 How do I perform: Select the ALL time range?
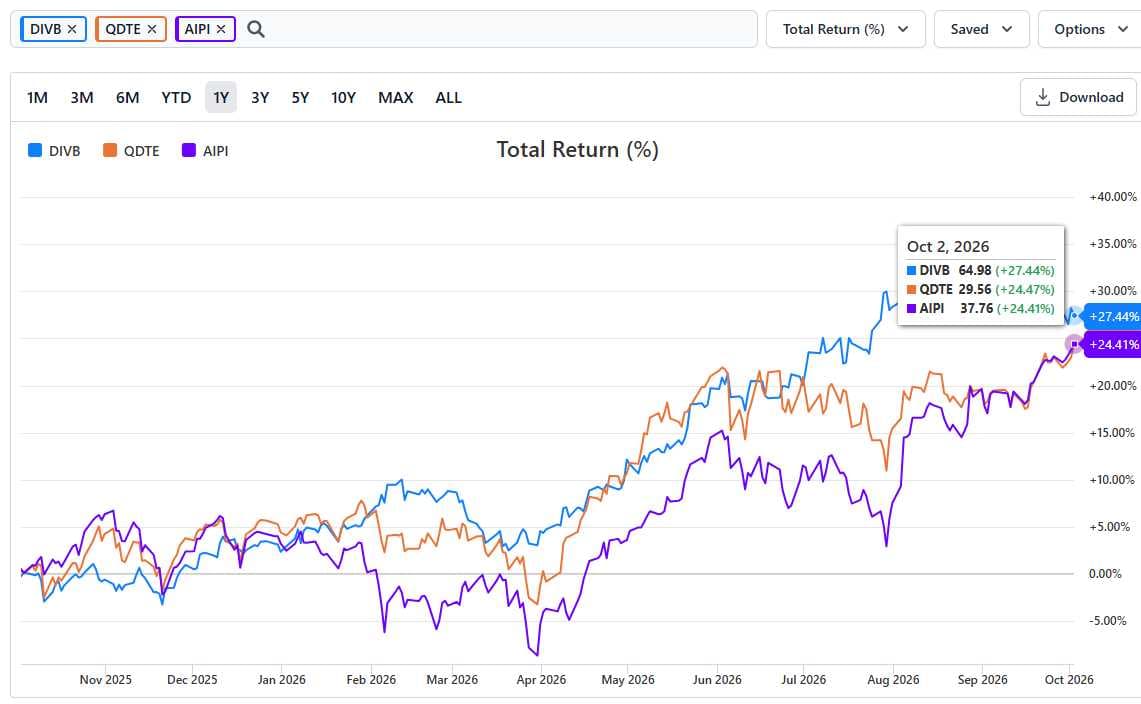(x=448, y=98)
